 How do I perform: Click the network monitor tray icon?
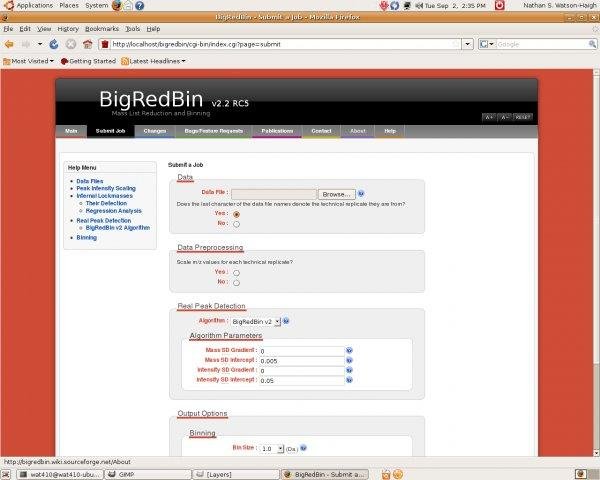[407, 6]
